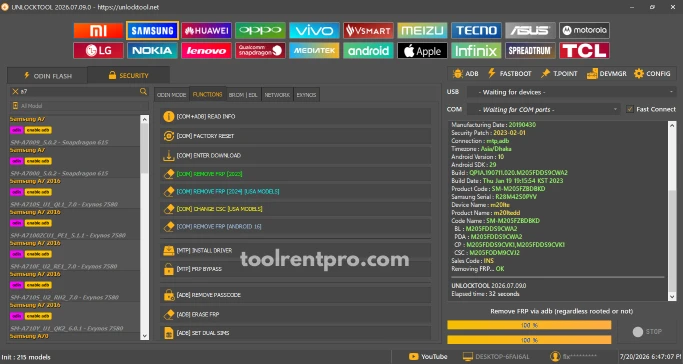Switch to the ODIN FLASH tab
683x364 pixels.
pos(47,75)
